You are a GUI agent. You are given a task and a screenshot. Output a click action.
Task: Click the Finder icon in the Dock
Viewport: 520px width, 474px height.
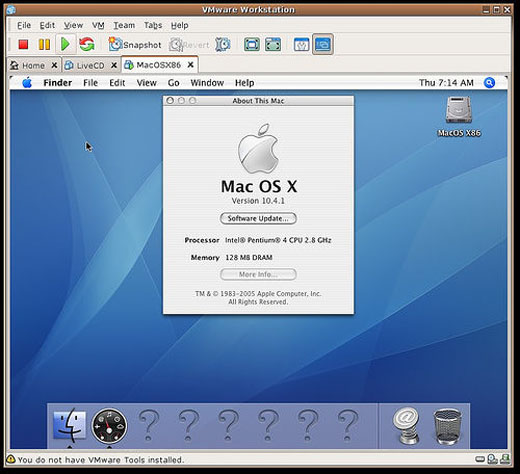[70, 425]
